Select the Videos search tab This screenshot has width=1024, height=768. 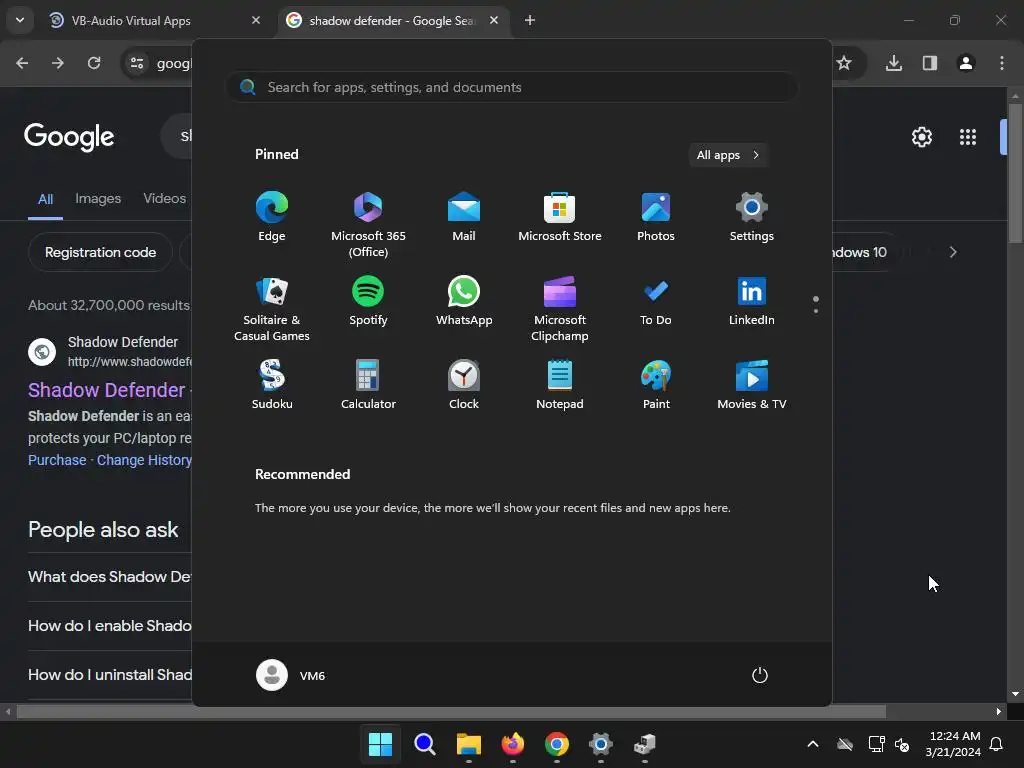165,199
